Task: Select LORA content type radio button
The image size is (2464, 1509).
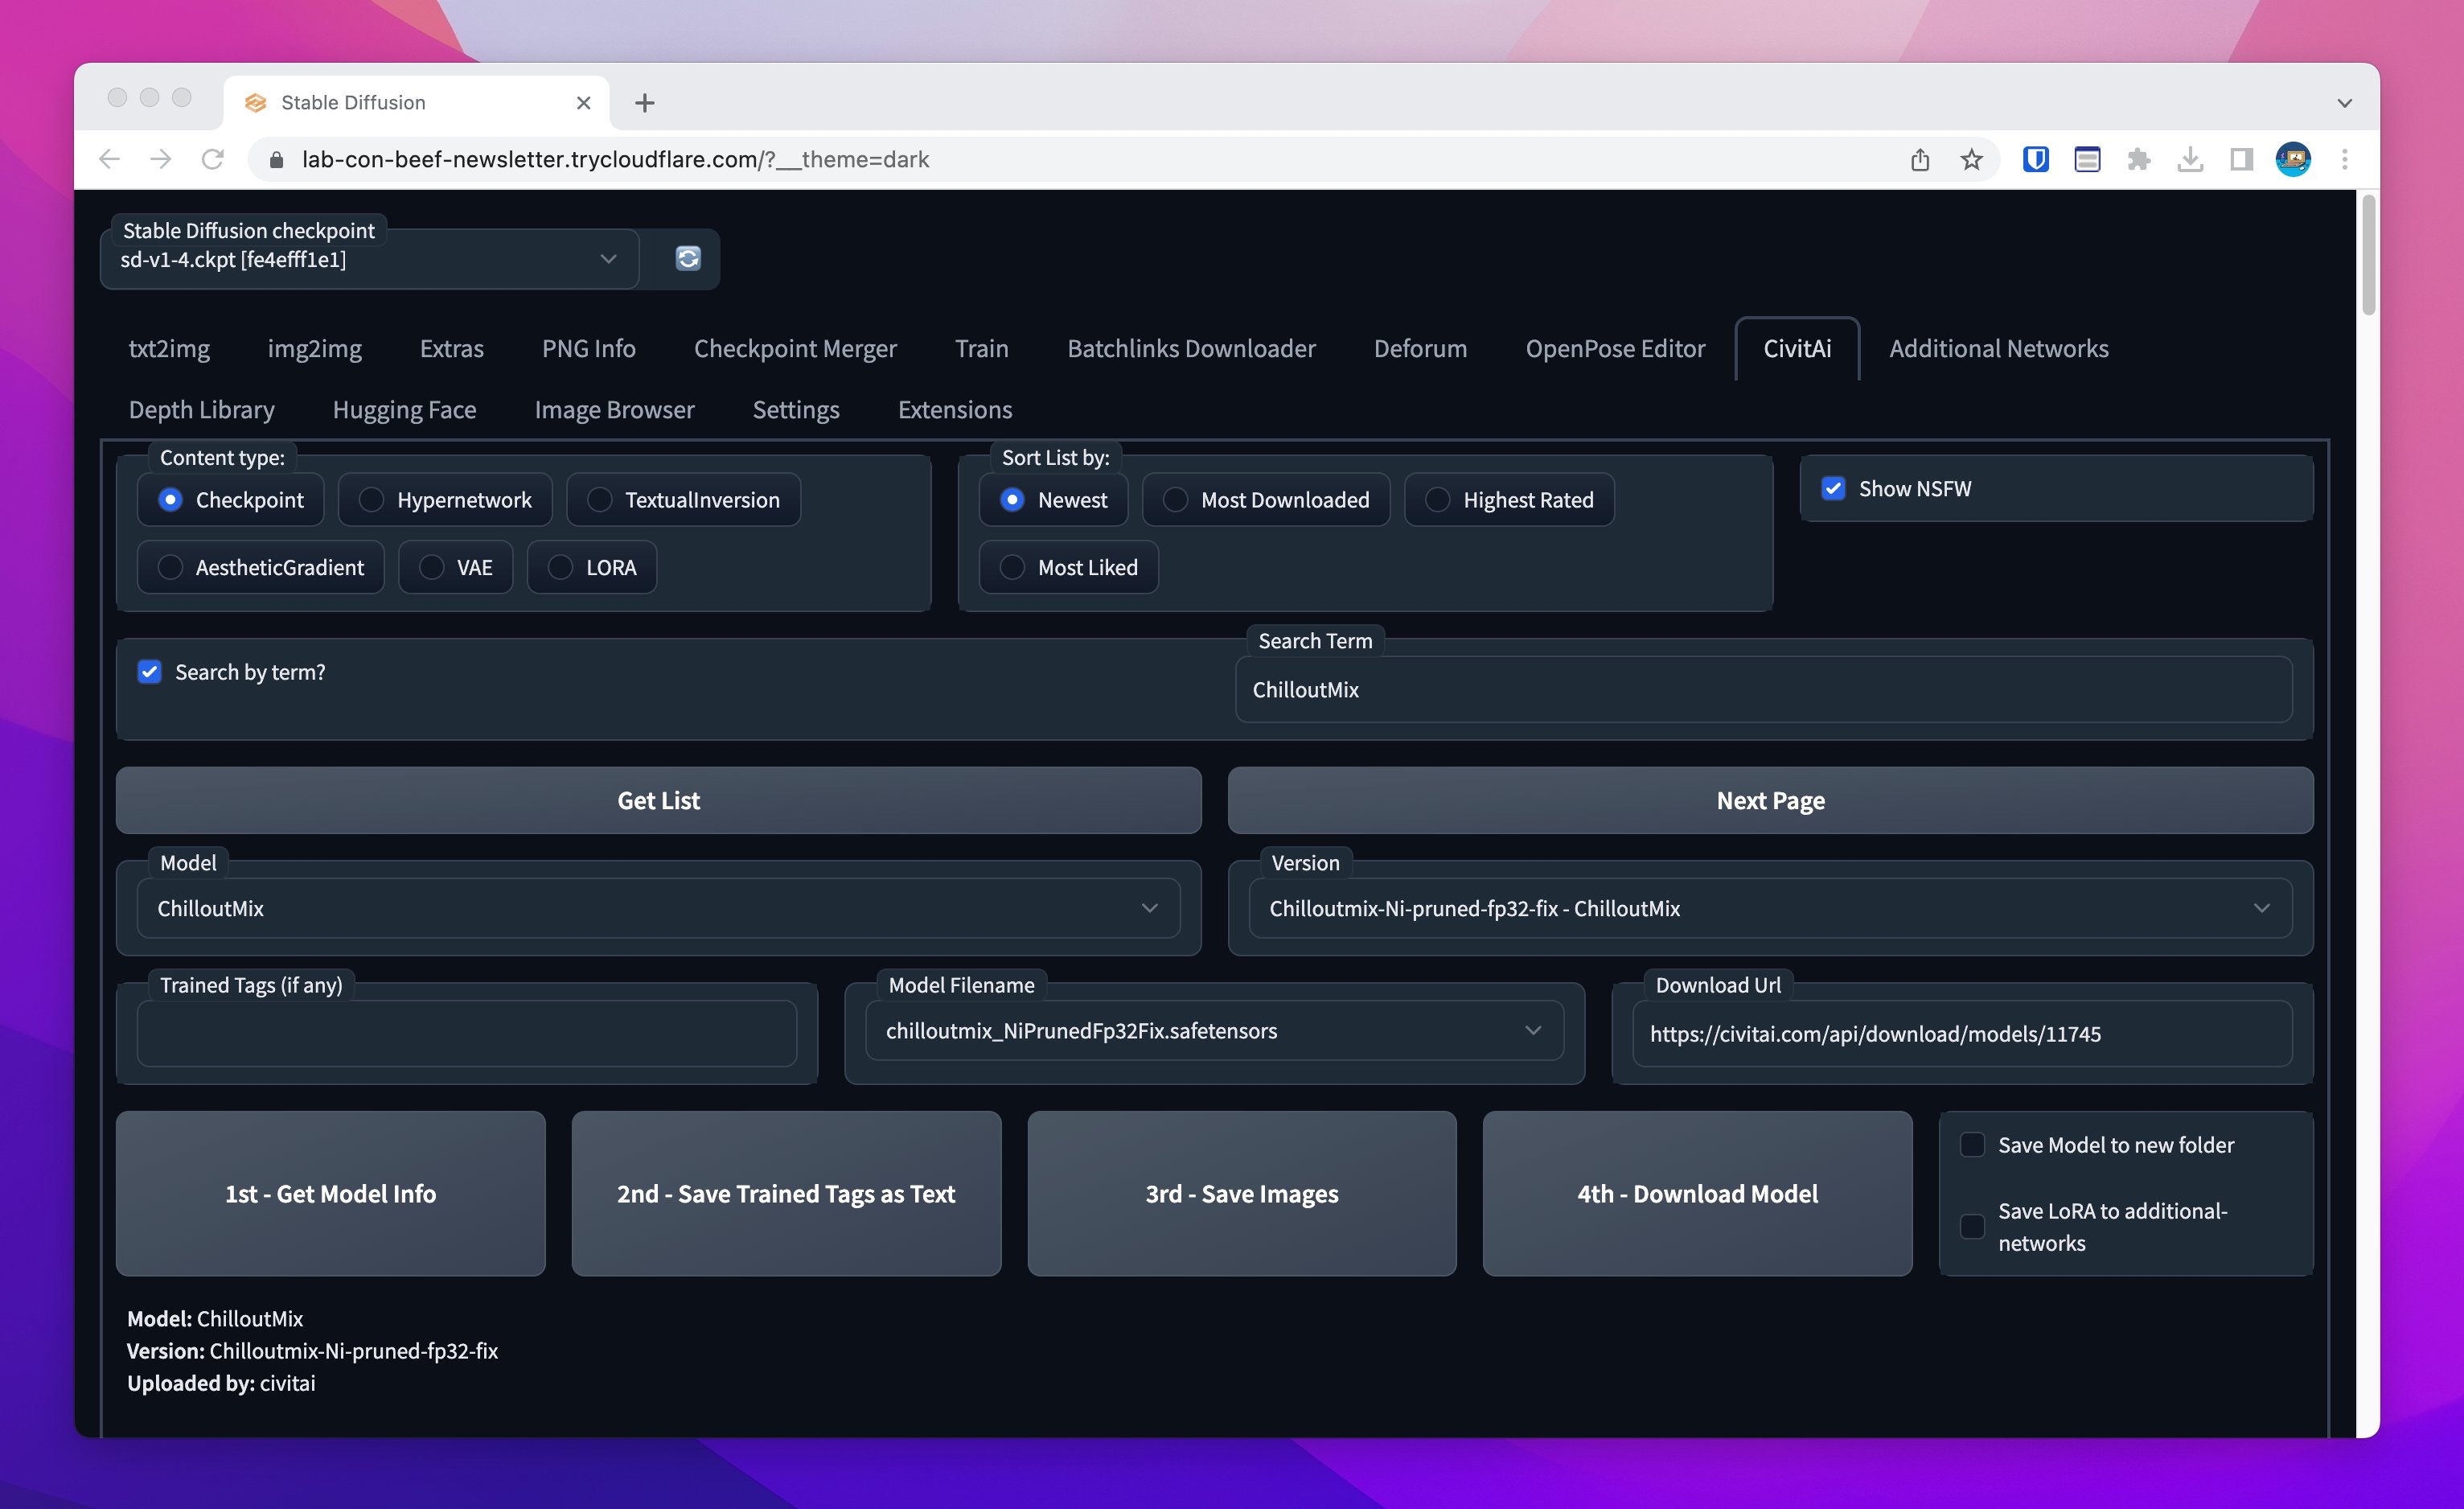Action: pyautogui.click(x=561, y=568)
